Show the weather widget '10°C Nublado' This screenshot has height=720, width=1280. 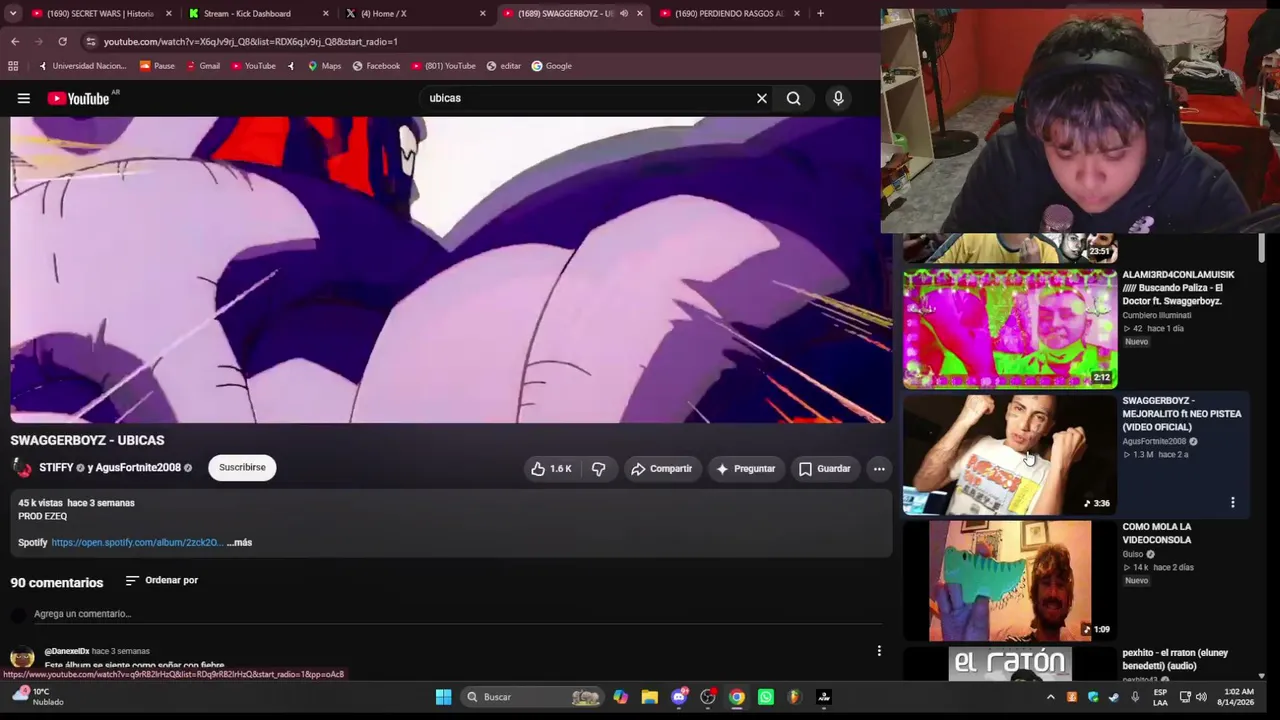pyautogui.click(x=38, y=696)
